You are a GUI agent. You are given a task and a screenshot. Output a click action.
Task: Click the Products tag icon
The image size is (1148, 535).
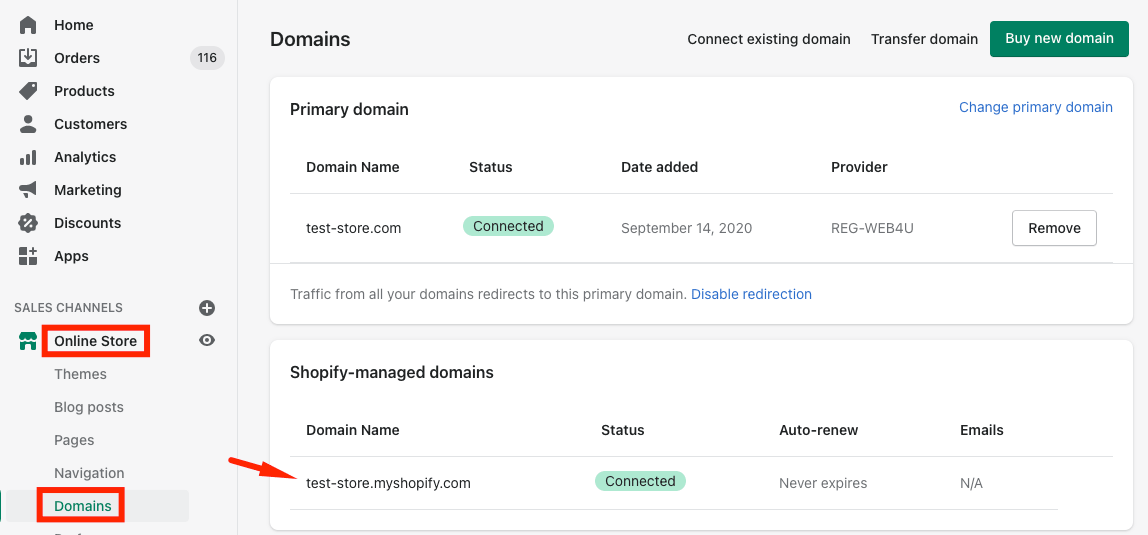coord(28,91)
